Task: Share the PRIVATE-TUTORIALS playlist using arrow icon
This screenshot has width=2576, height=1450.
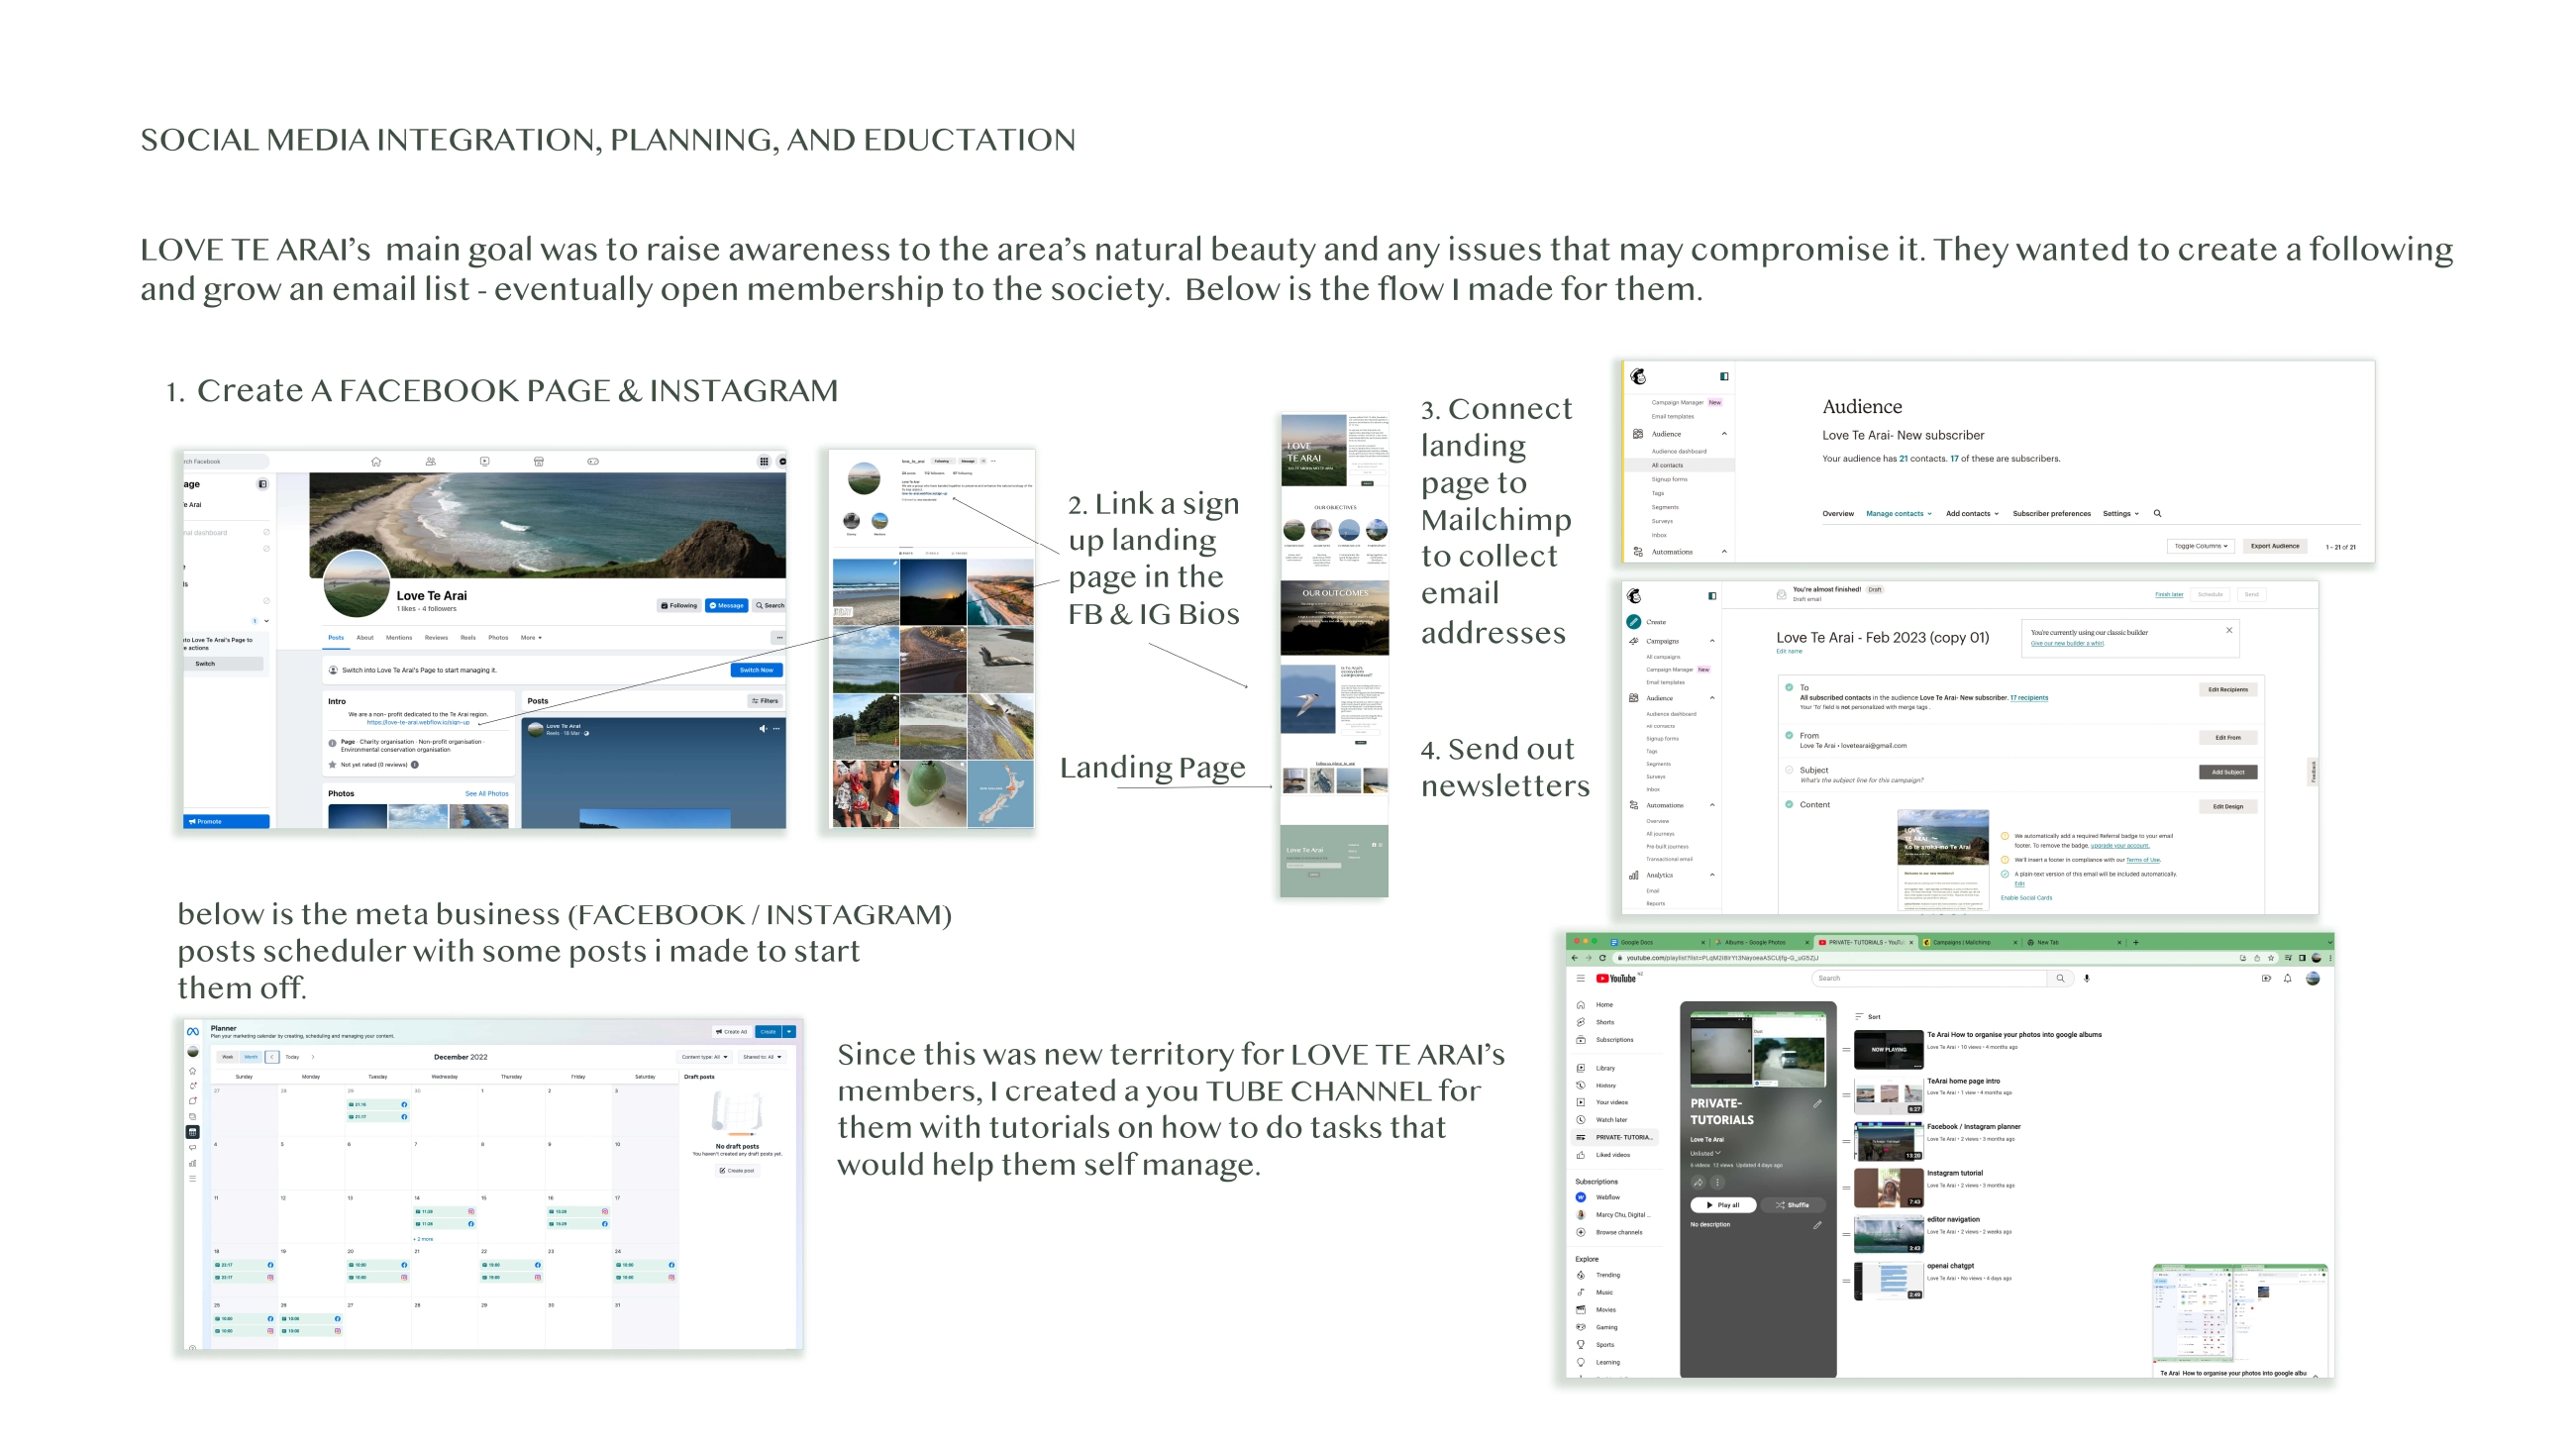Action: (x=1698, y=1182)
